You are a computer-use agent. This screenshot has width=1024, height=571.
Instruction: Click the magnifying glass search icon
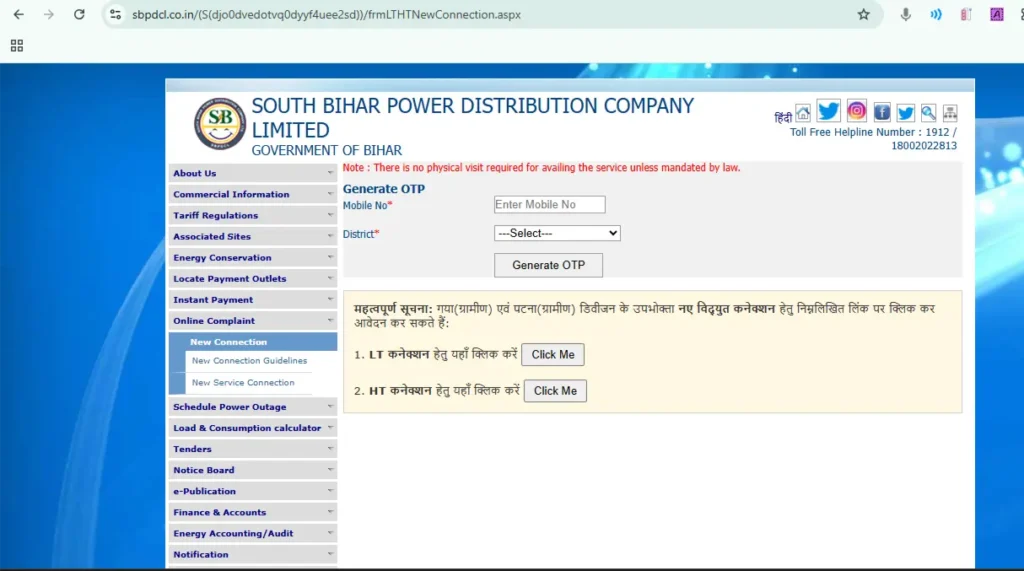(x=929, y=113)
